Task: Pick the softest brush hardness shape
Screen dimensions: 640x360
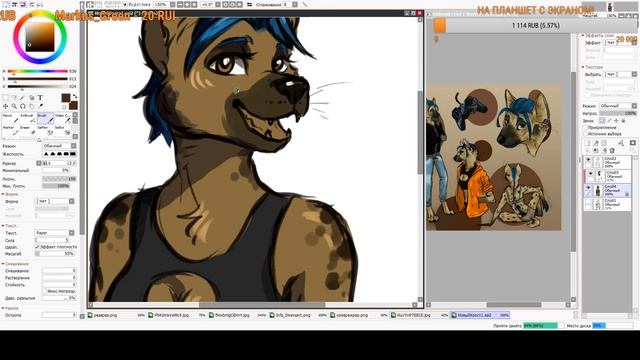Action: 46,154
